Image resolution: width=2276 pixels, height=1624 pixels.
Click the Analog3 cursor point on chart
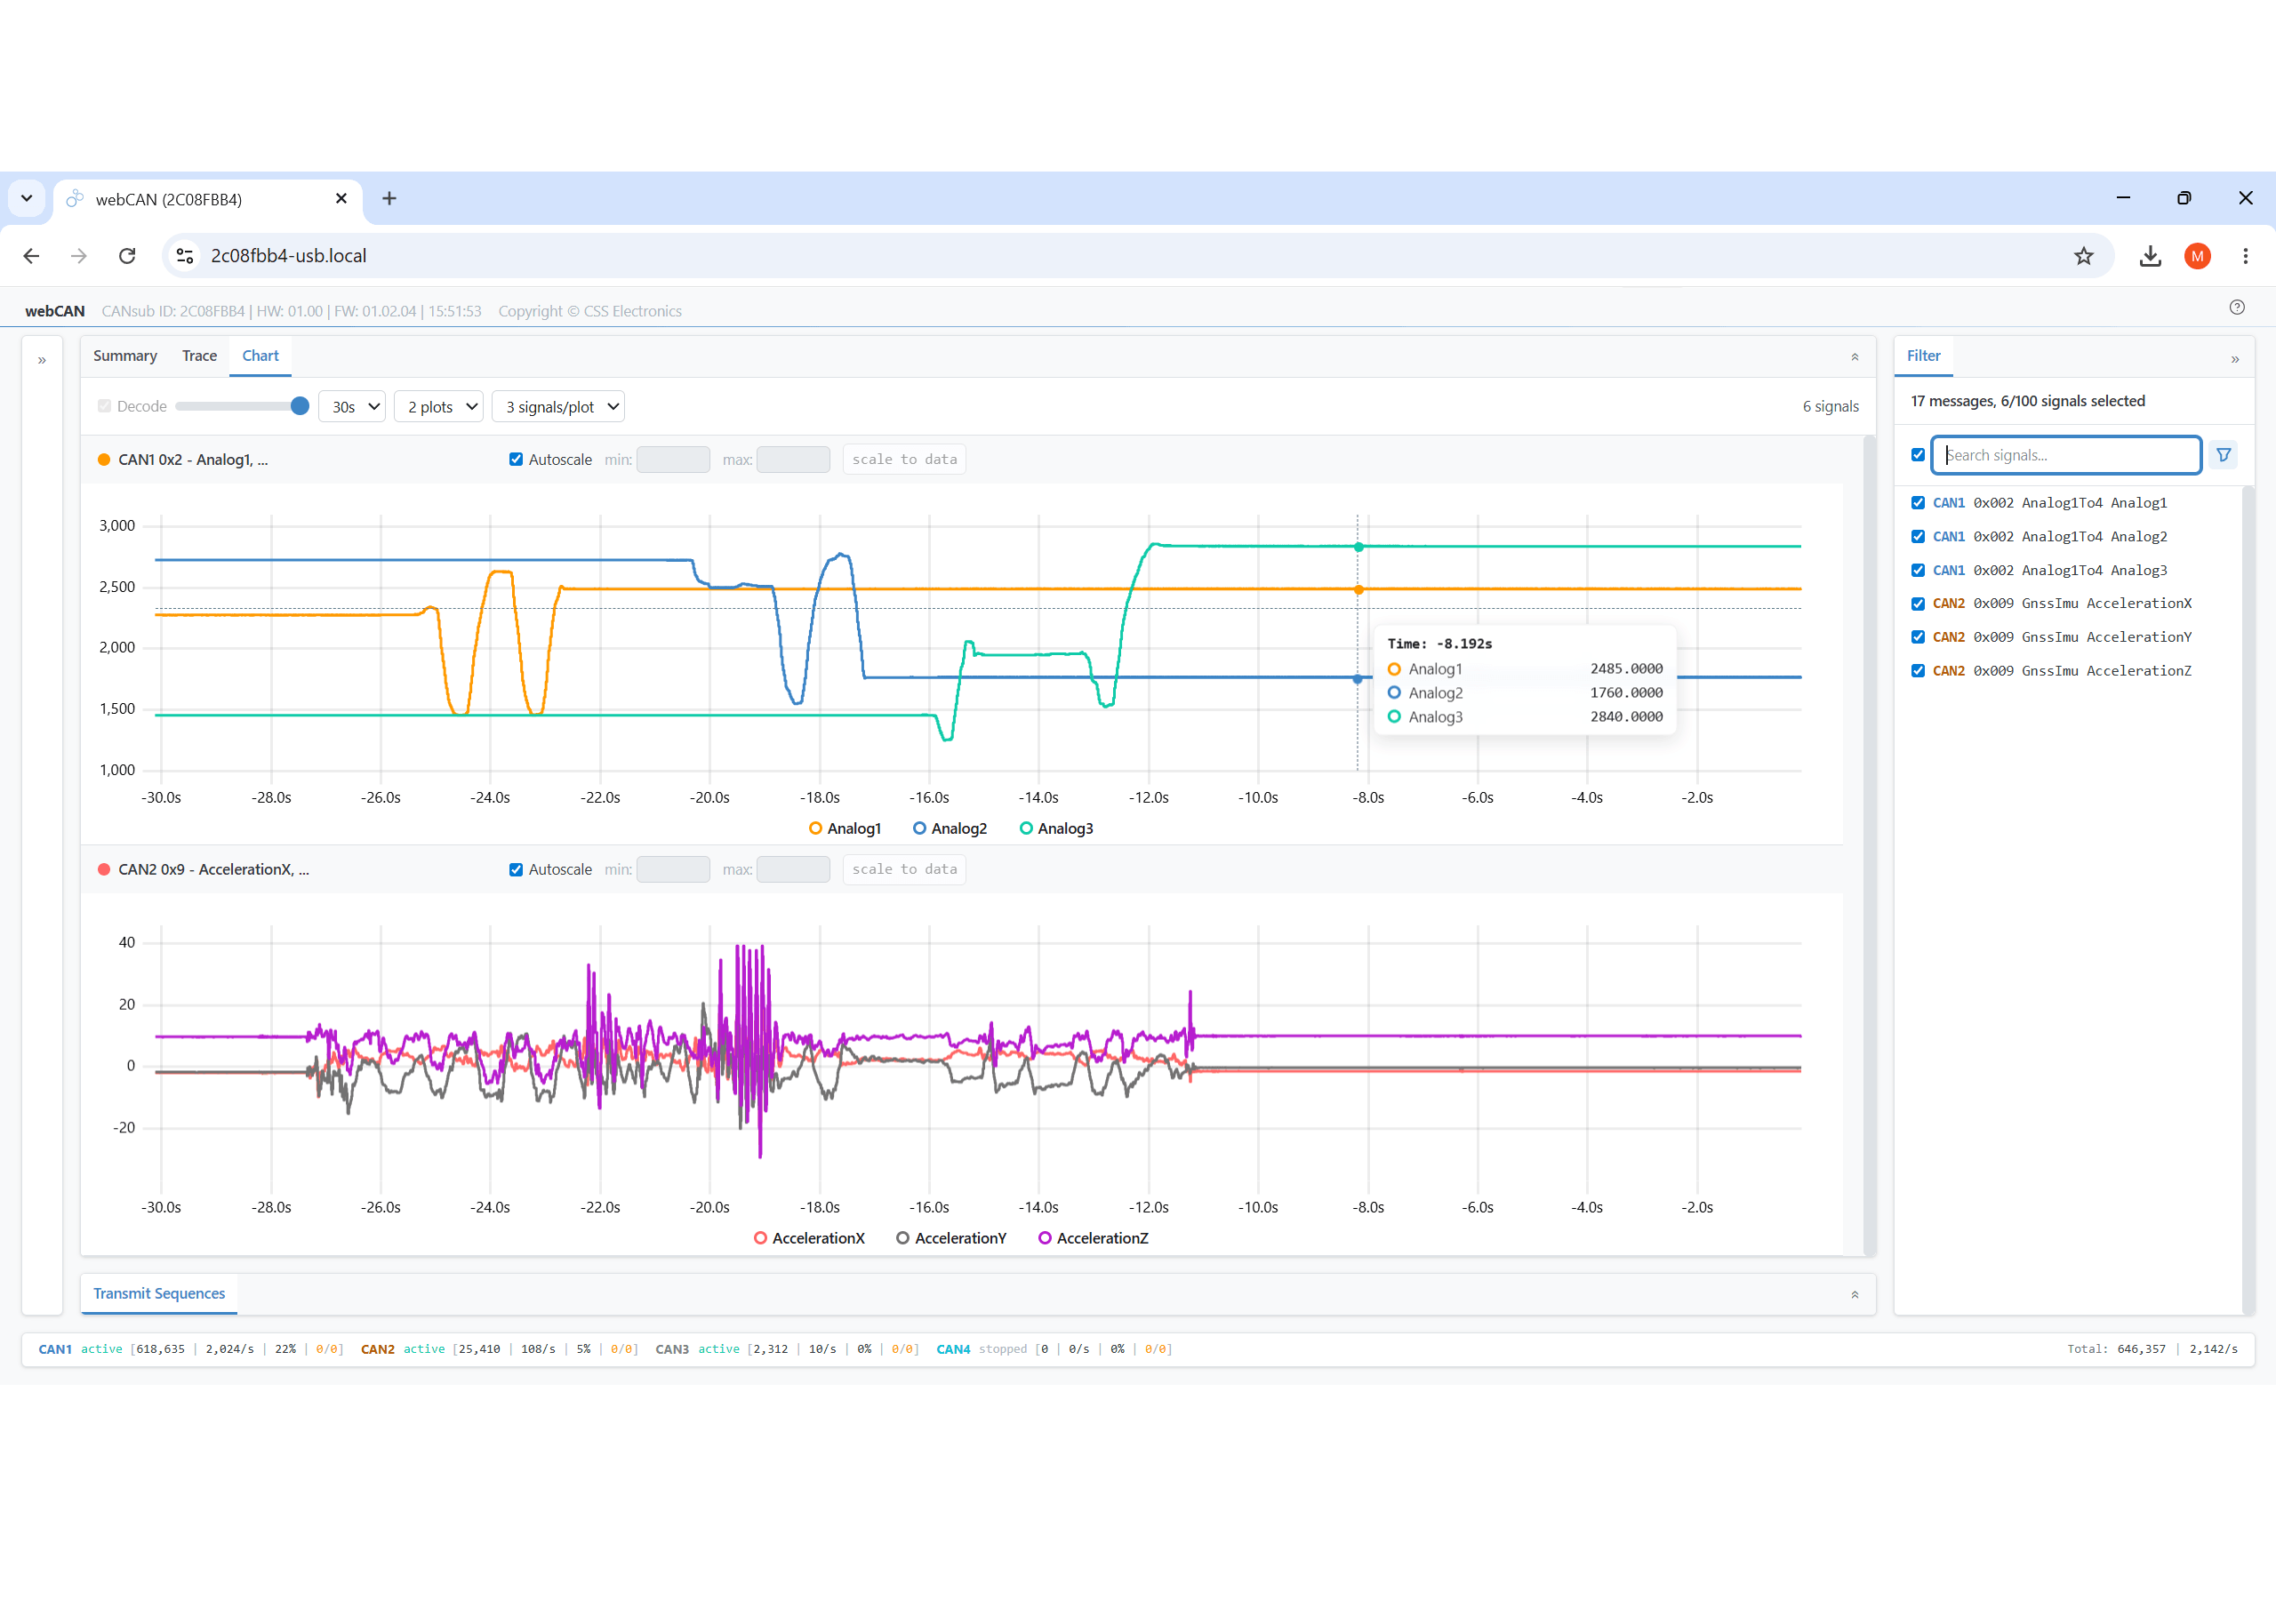[1358, 547]
